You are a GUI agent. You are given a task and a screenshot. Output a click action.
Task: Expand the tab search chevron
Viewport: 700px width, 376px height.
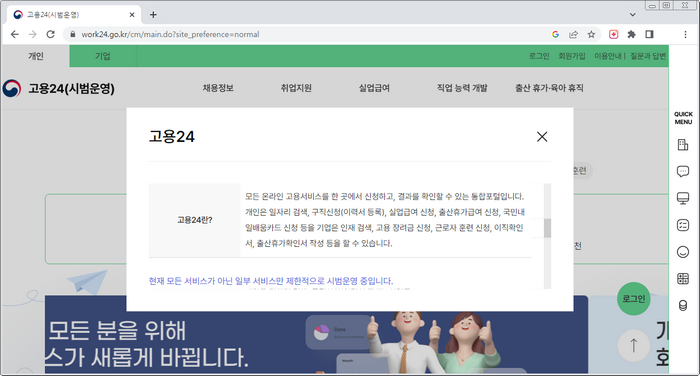[633, 15]
